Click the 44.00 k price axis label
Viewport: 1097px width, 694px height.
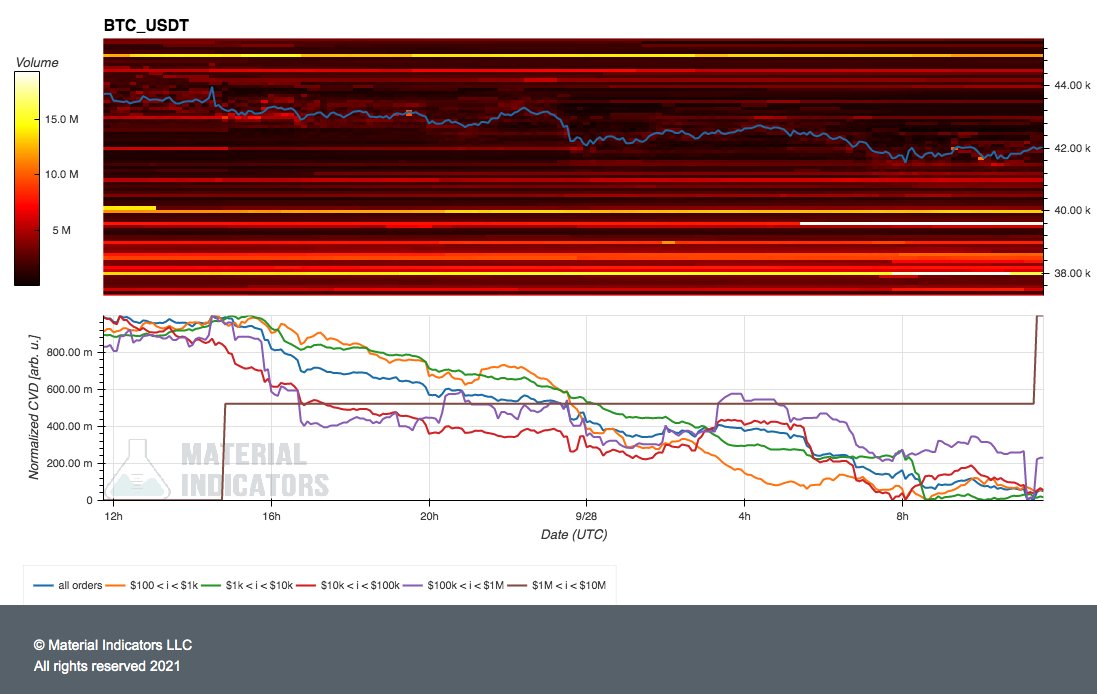click(x=1072, y=85)
